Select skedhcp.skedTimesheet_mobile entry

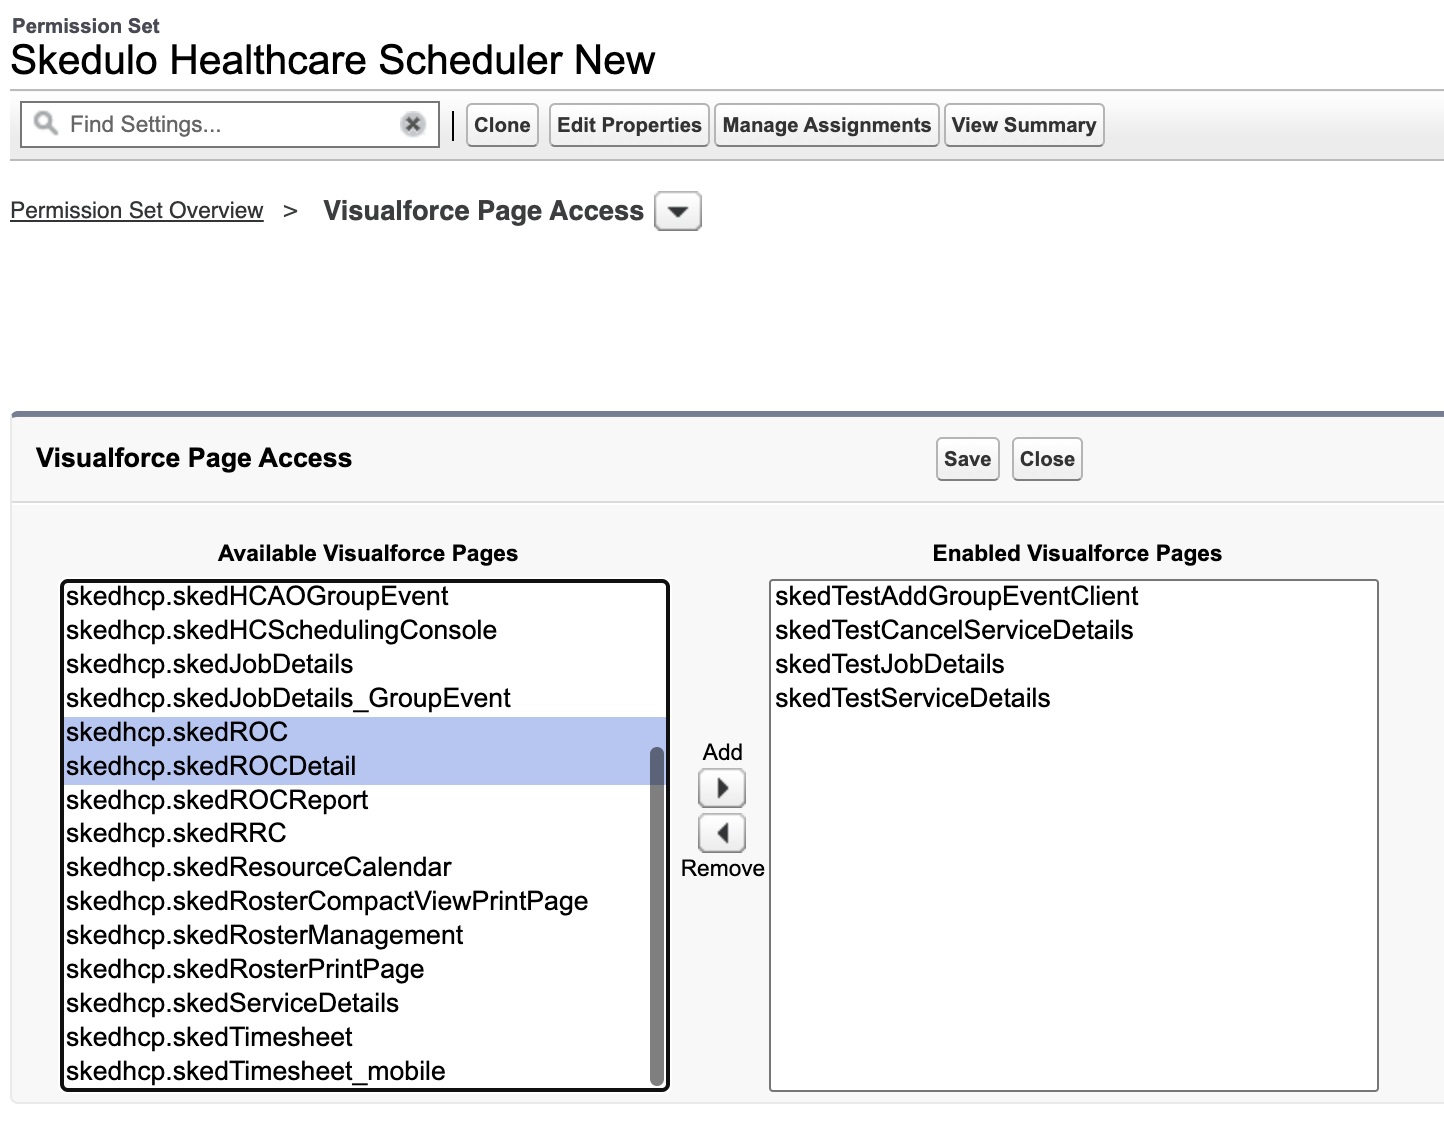[x=356, y=1072]
